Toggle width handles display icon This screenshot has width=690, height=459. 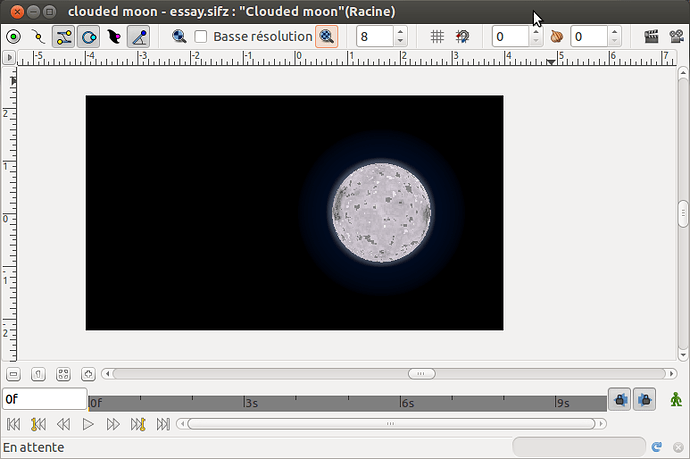114,37
